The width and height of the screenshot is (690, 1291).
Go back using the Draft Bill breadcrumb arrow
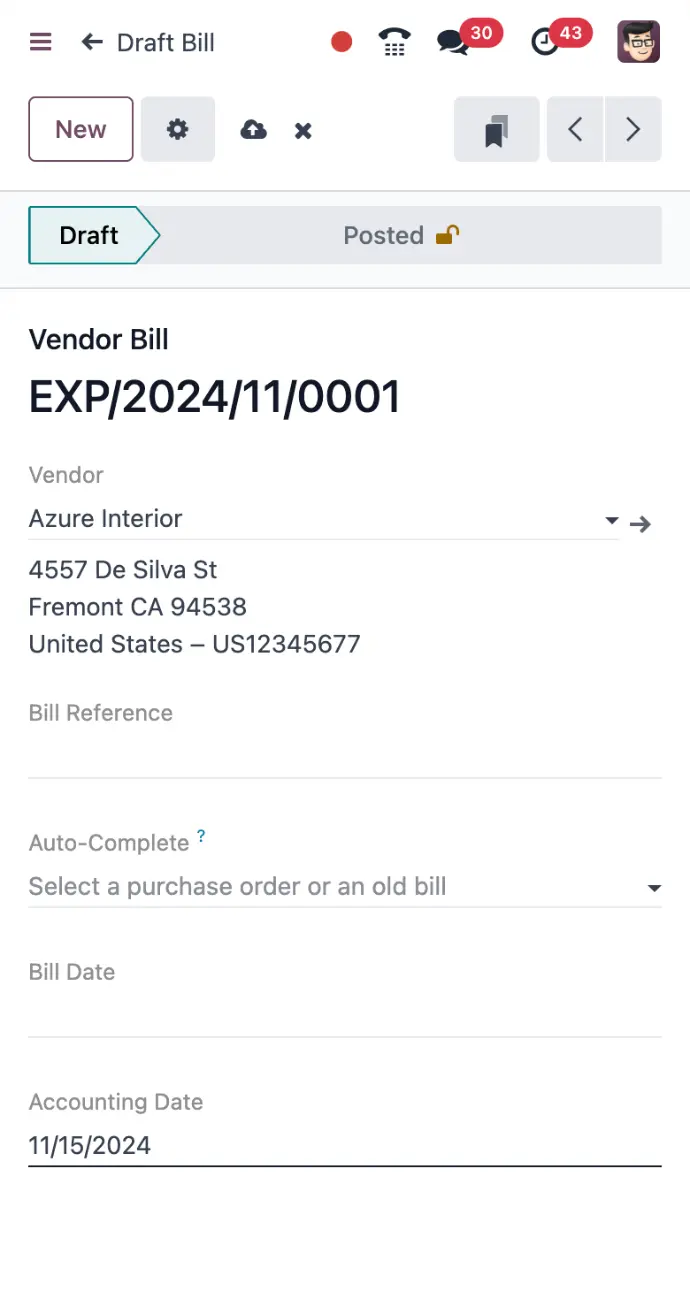[90, 42]
